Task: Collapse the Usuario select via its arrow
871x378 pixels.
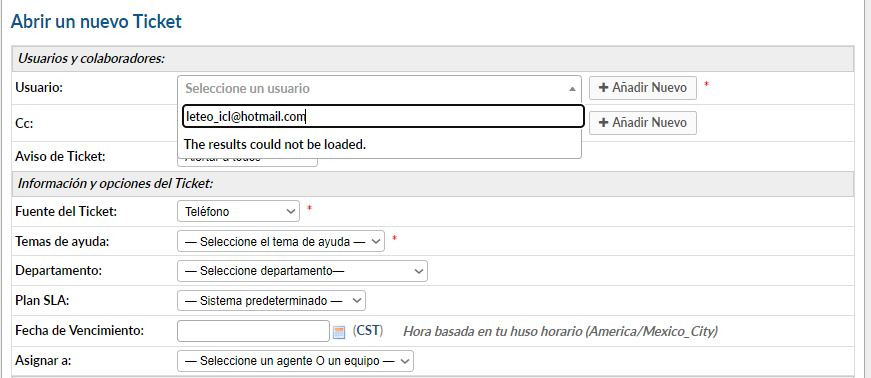Action: coord(572,88)
